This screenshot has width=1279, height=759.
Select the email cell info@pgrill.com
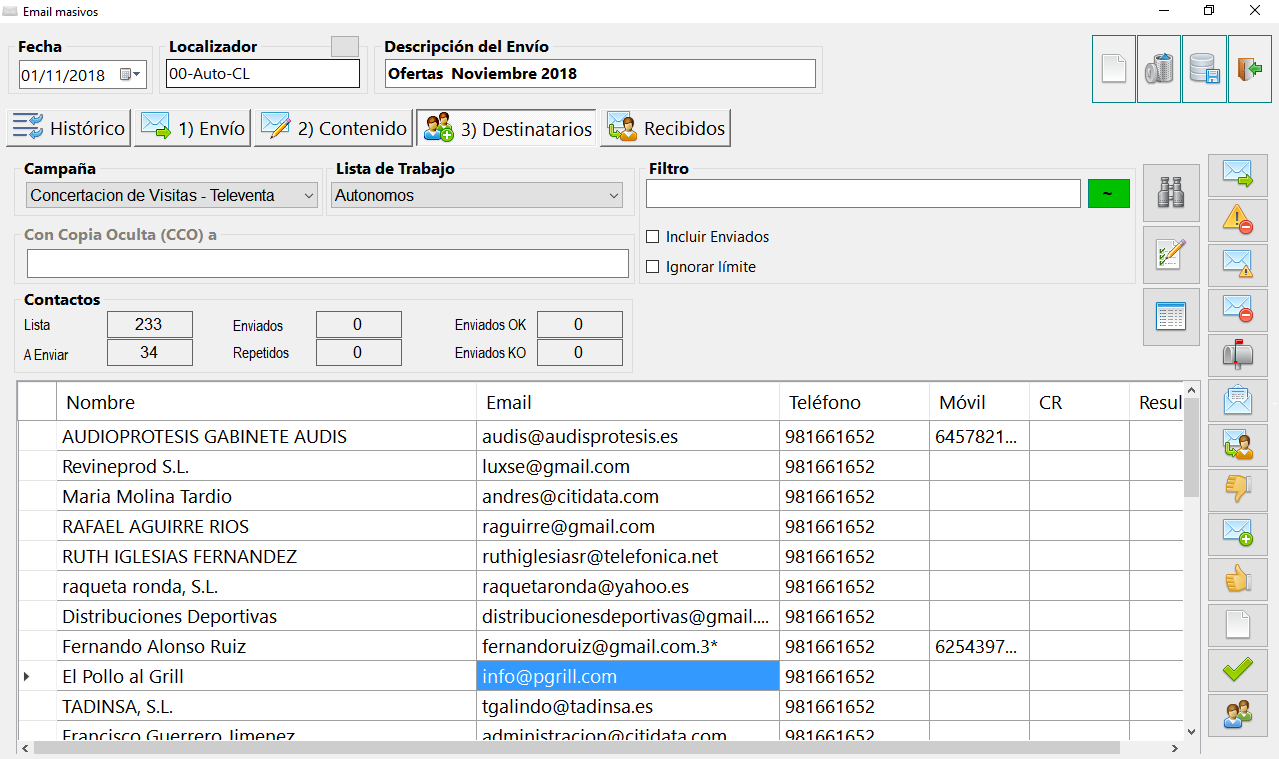pyautogui.click(x=628, y=677)
